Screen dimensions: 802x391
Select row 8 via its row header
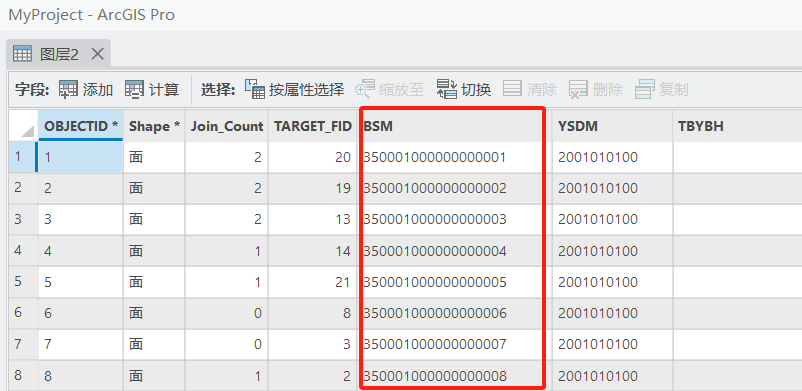(24, 376)
